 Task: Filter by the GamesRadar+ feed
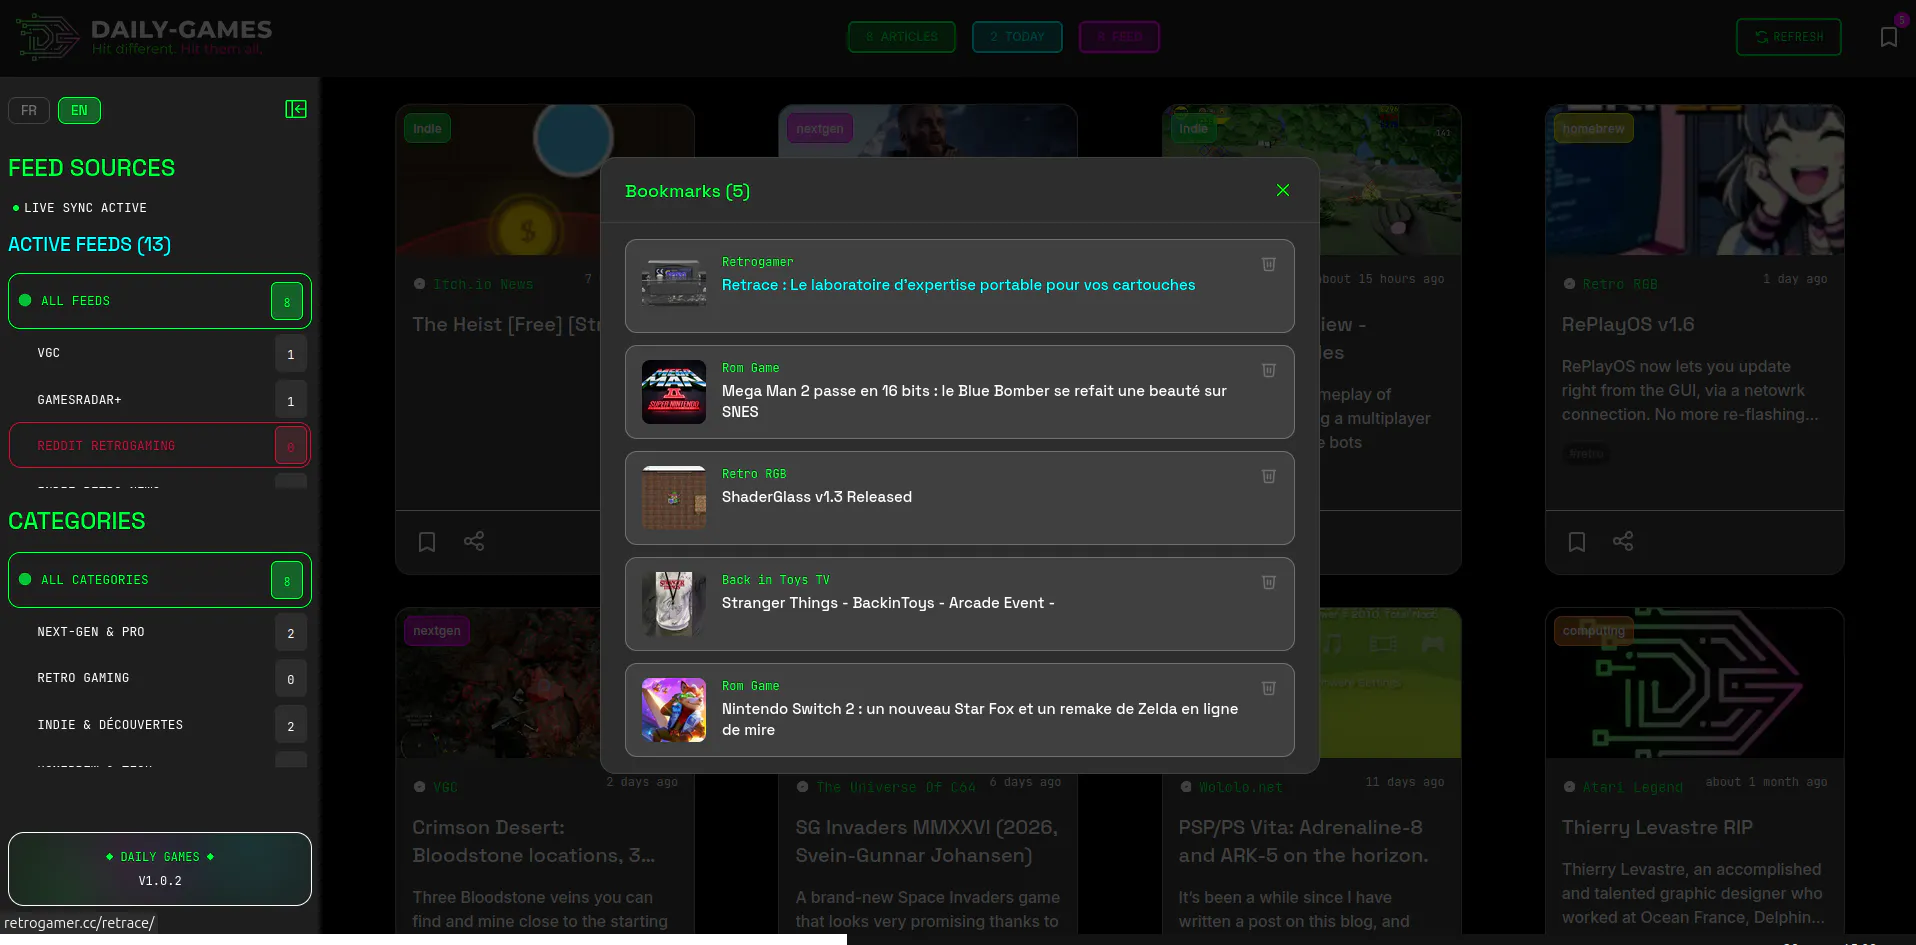click(160, 400)
